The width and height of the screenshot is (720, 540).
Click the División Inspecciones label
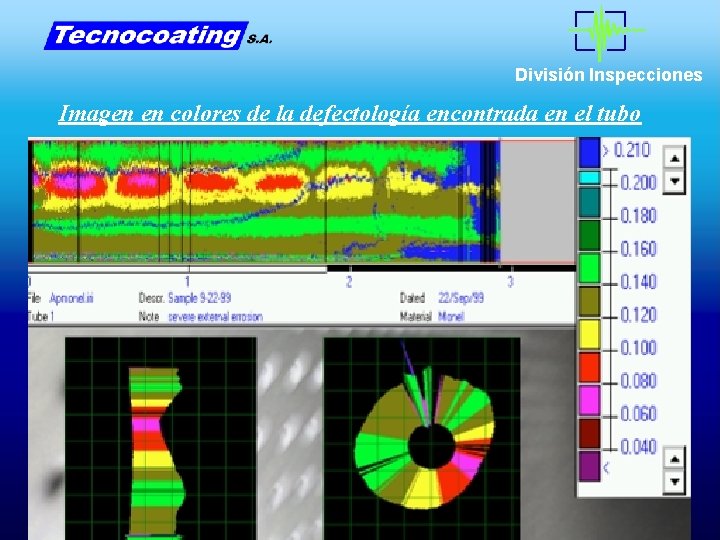click(x=608, y=75)
